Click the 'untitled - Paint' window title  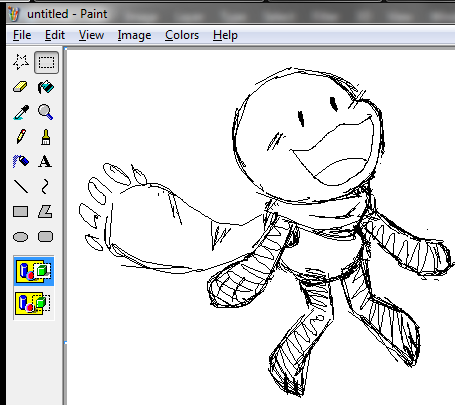coord(67,14)
